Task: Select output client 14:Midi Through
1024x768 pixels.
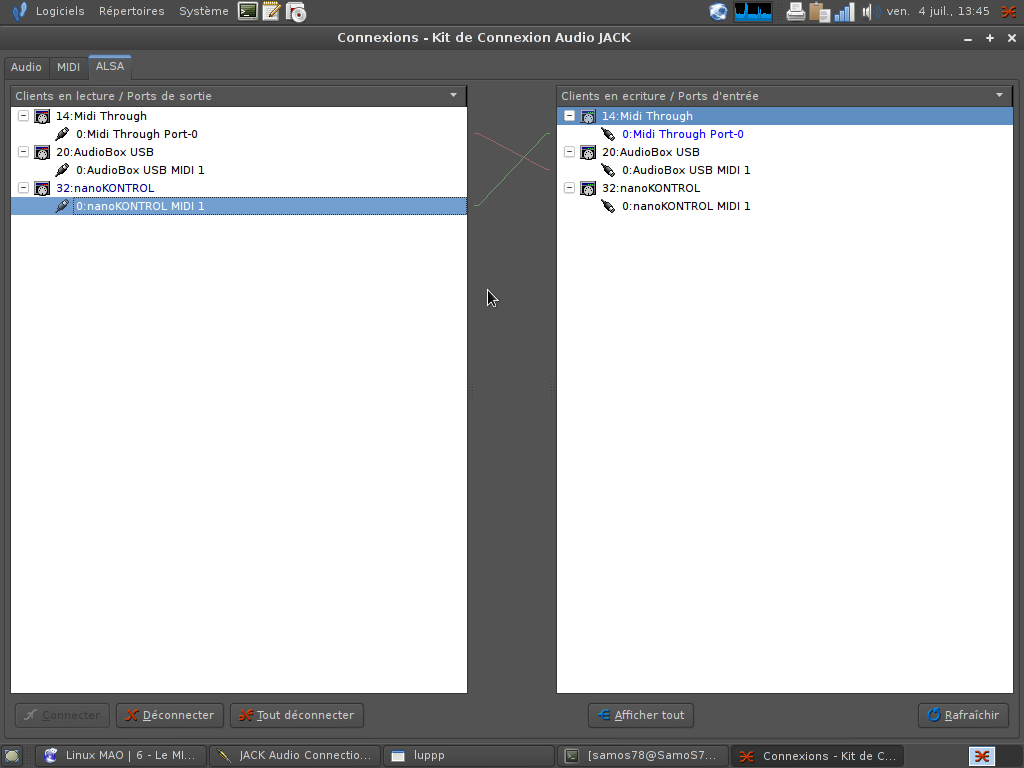Action: tap(101, 116)
